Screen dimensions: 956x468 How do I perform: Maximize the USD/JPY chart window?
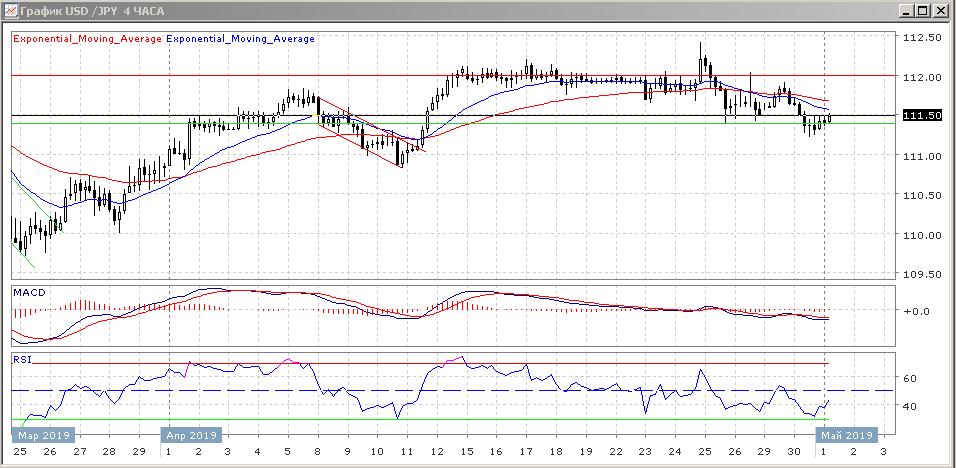pos(924,11)
